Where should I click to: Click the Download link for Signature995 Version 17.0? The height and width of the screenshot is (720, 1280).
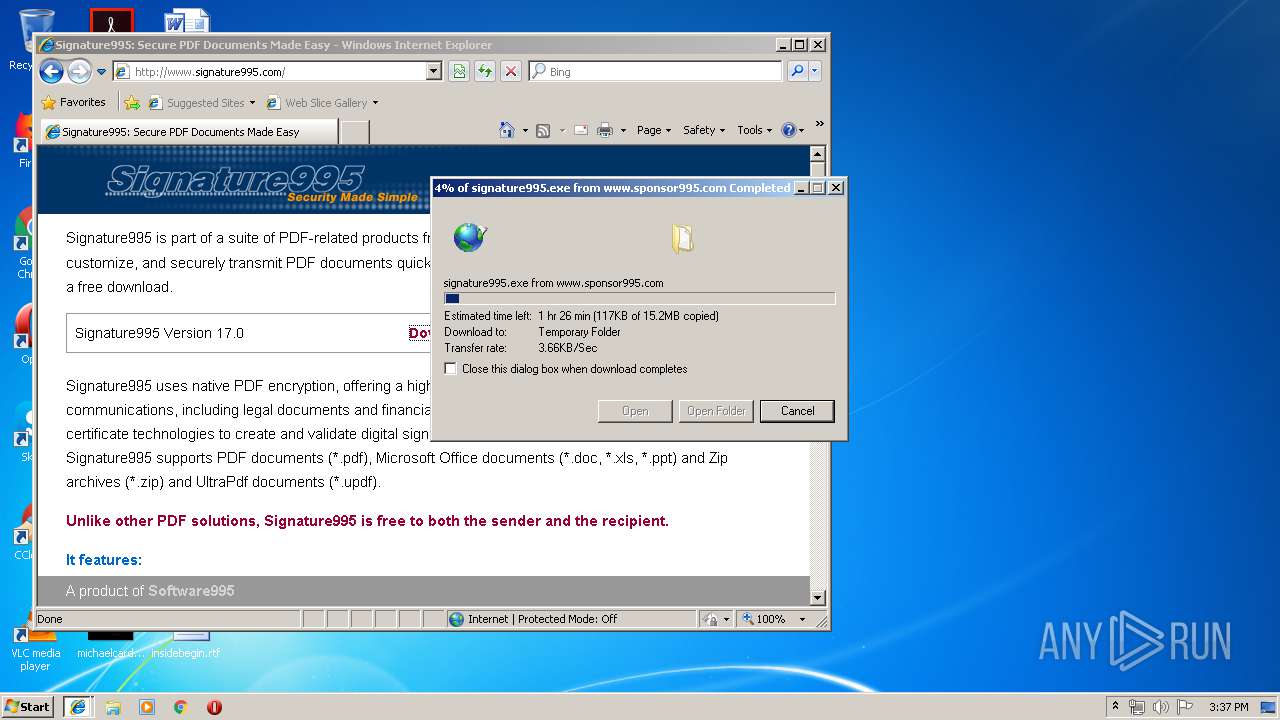(x=419, y=333)
